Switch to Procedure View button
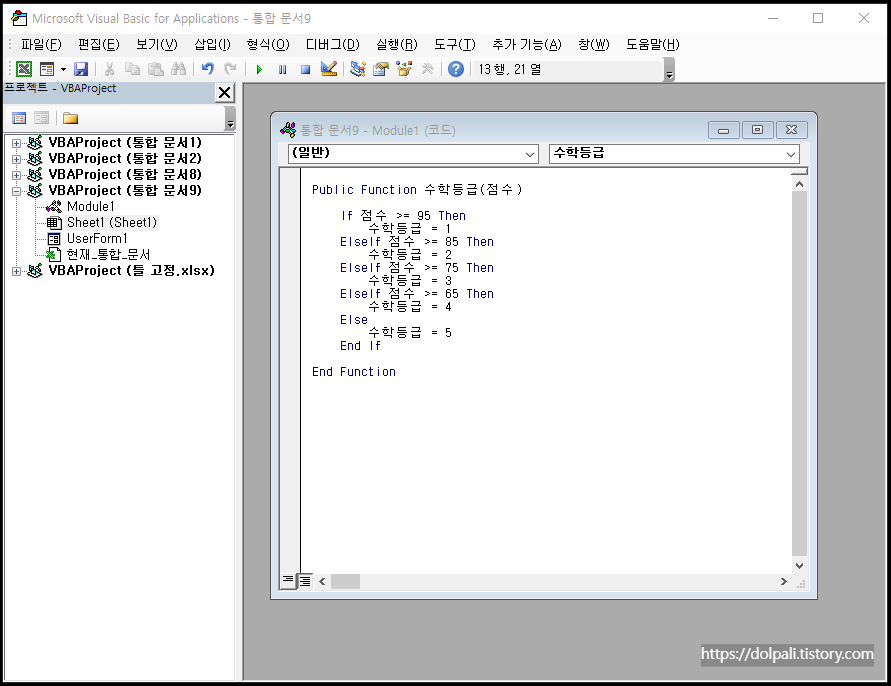Screen dimensions: 891x686 pyautogui.click(x=288, y=580)
